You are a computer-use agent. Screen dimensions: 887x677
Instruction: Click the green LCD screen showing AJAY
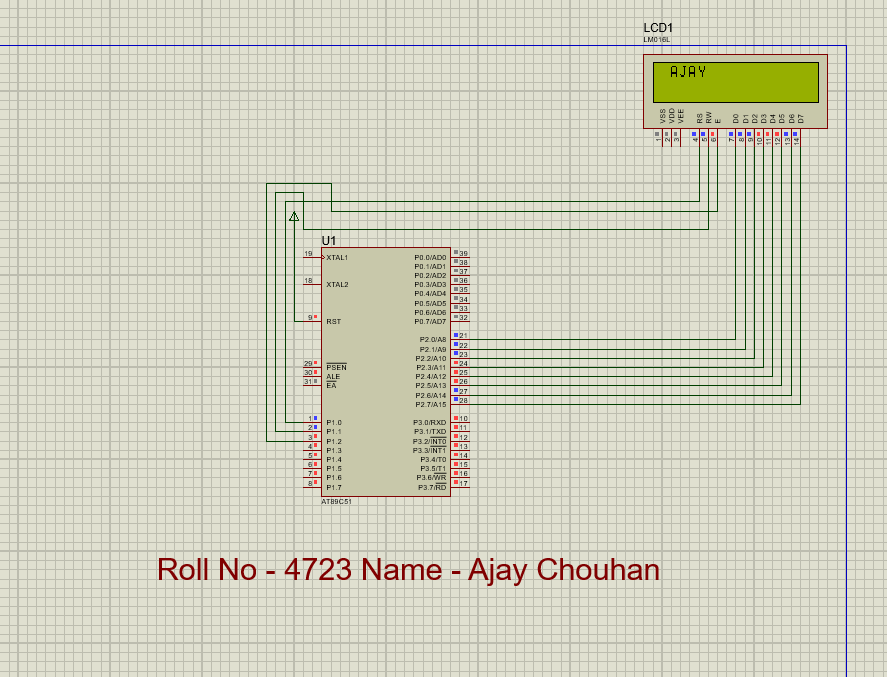pos(735,82)
